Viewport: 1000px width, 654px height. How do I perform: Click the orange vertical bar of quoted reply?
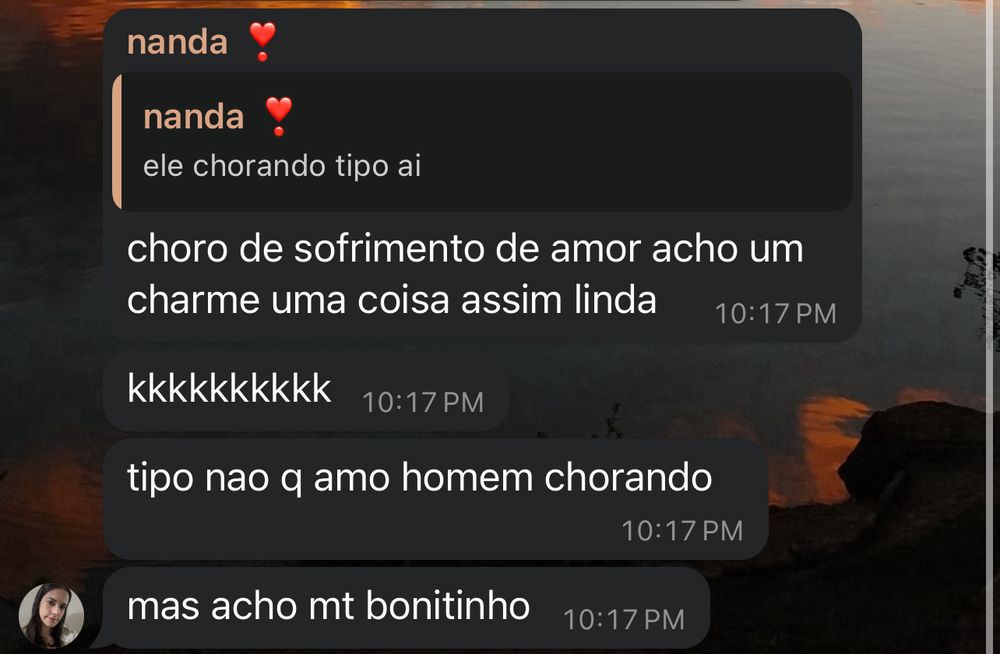(117, 142)
